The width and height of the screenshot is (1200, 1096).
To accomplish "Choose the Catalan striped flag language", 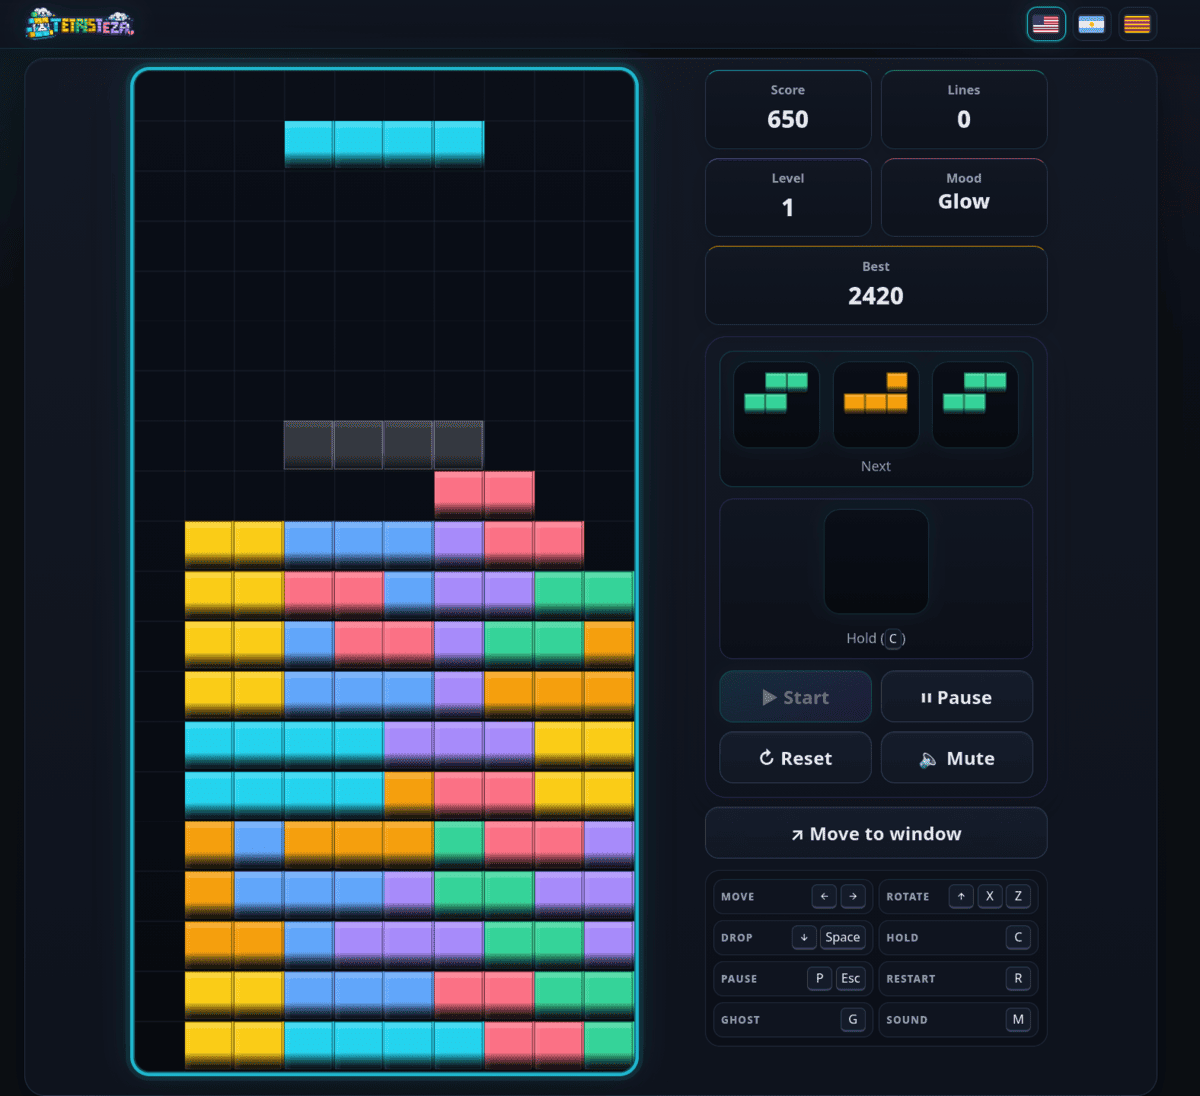I will click(1137, 24).
